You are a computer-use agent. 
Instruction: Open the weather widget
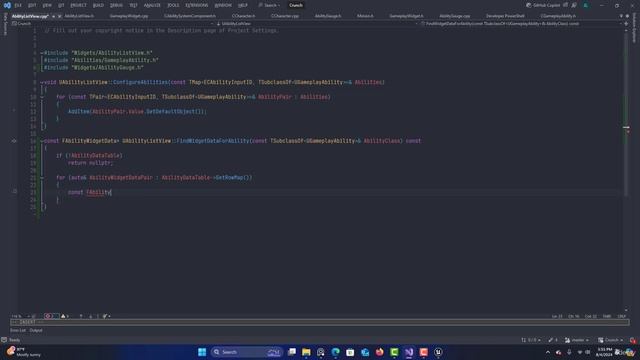(24, 352)
